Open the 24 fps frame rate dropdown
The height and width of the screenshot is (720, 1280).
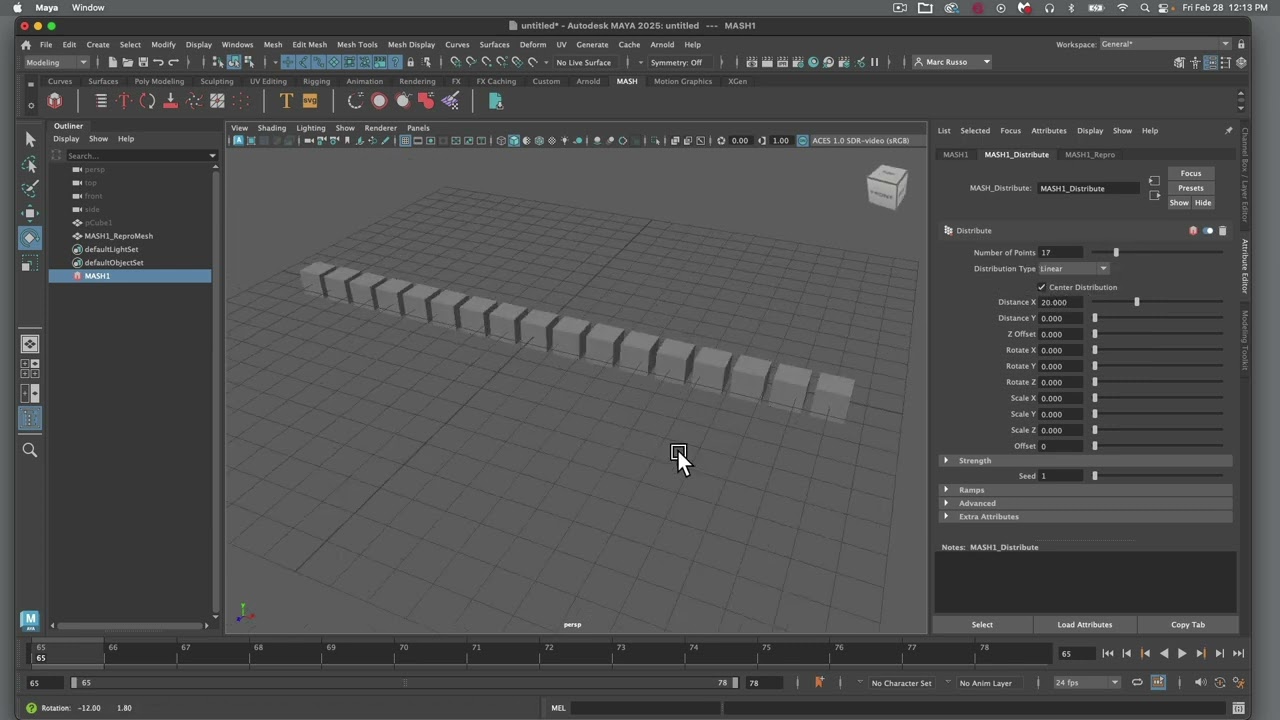pyautogui.click(x=1086, y=683)
